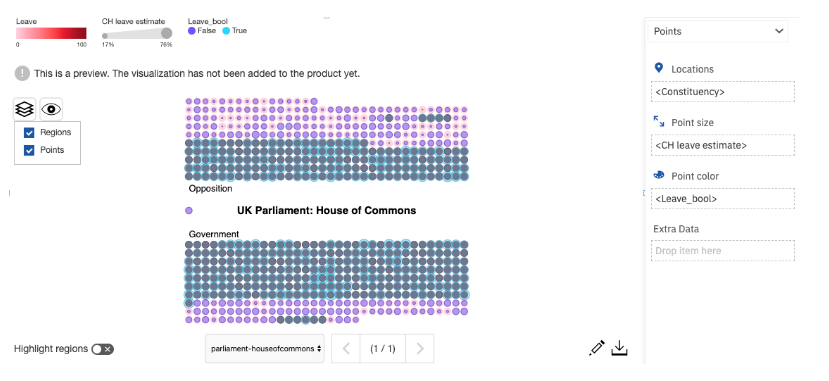
Task: Select the Leave_bool point color field
Action: [x=723, y=199]
